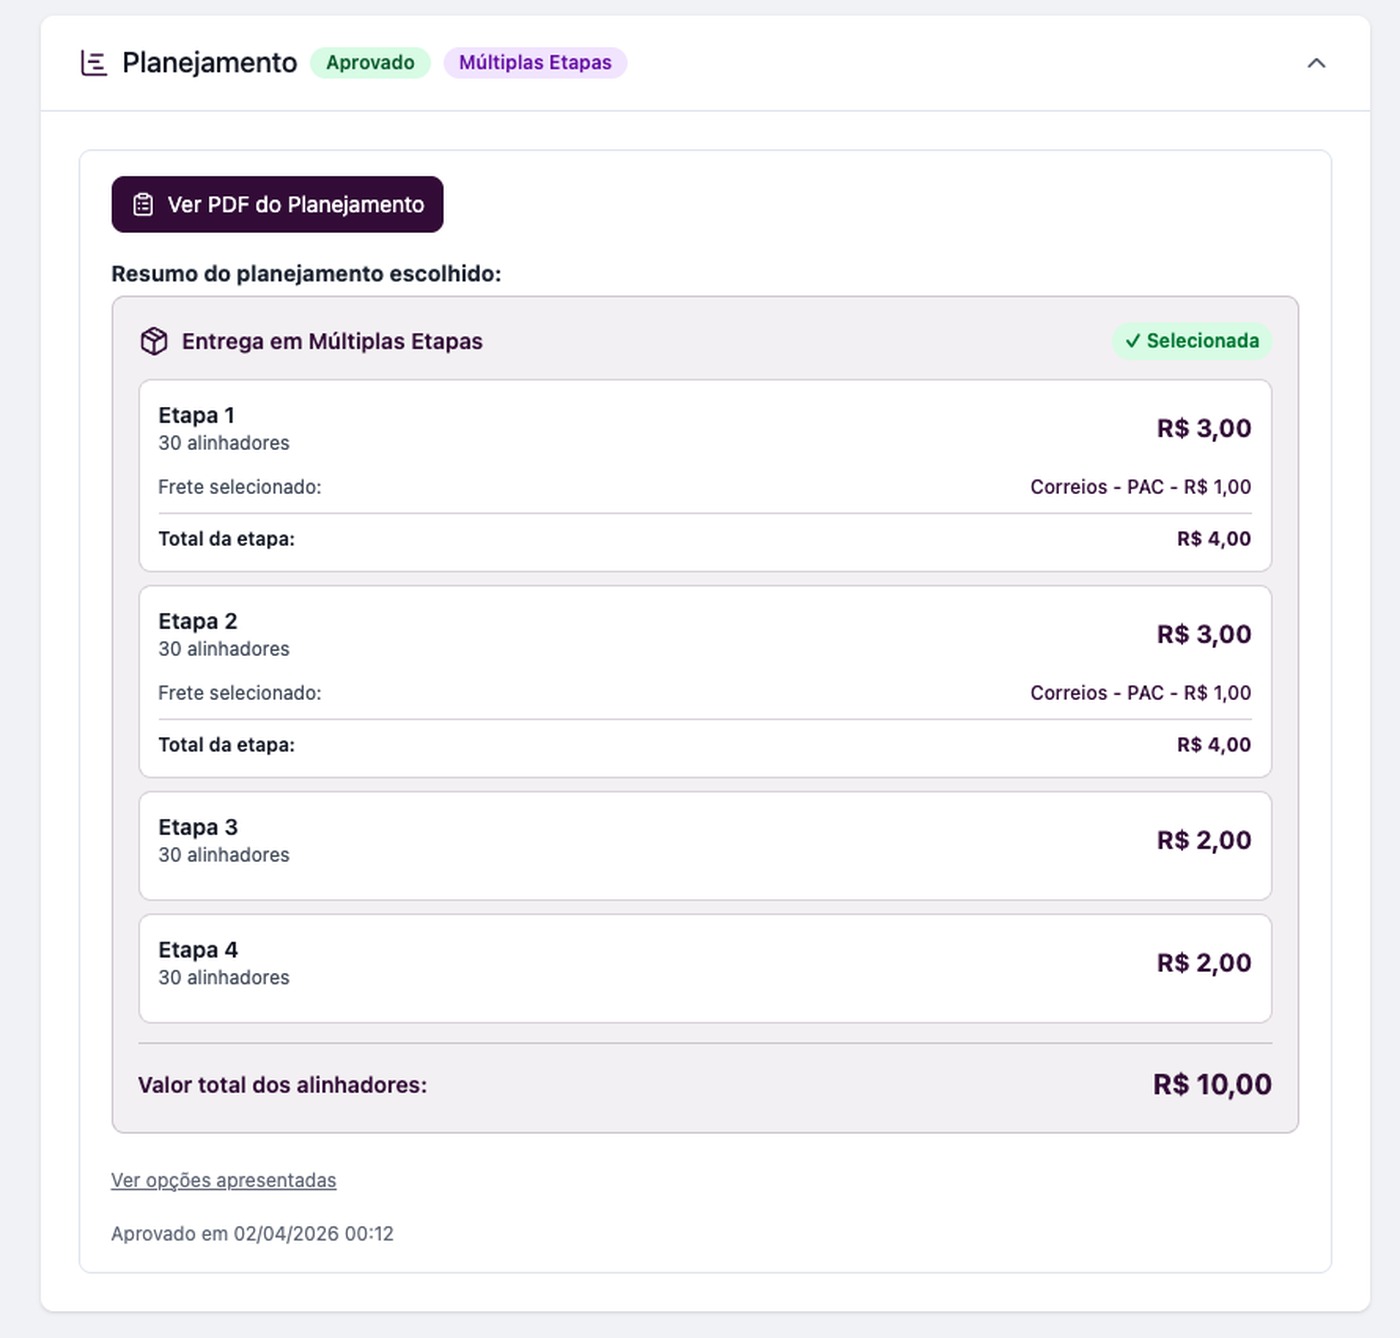1400x1338 pixels.
Task: Collapse the Planejamento panel chevron
Action: coord(1316,63)
